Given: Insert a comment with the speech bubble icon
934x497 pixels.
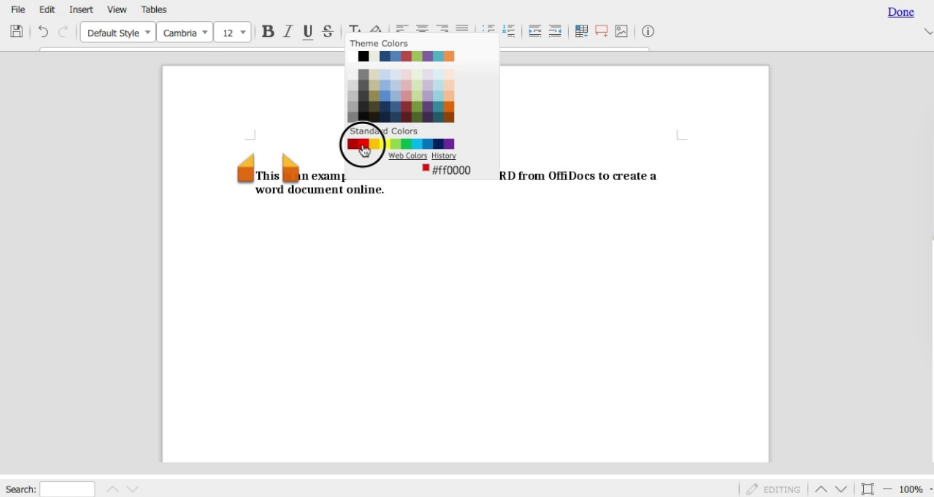Looking at the screenshot, I should [x=601, y=32].
